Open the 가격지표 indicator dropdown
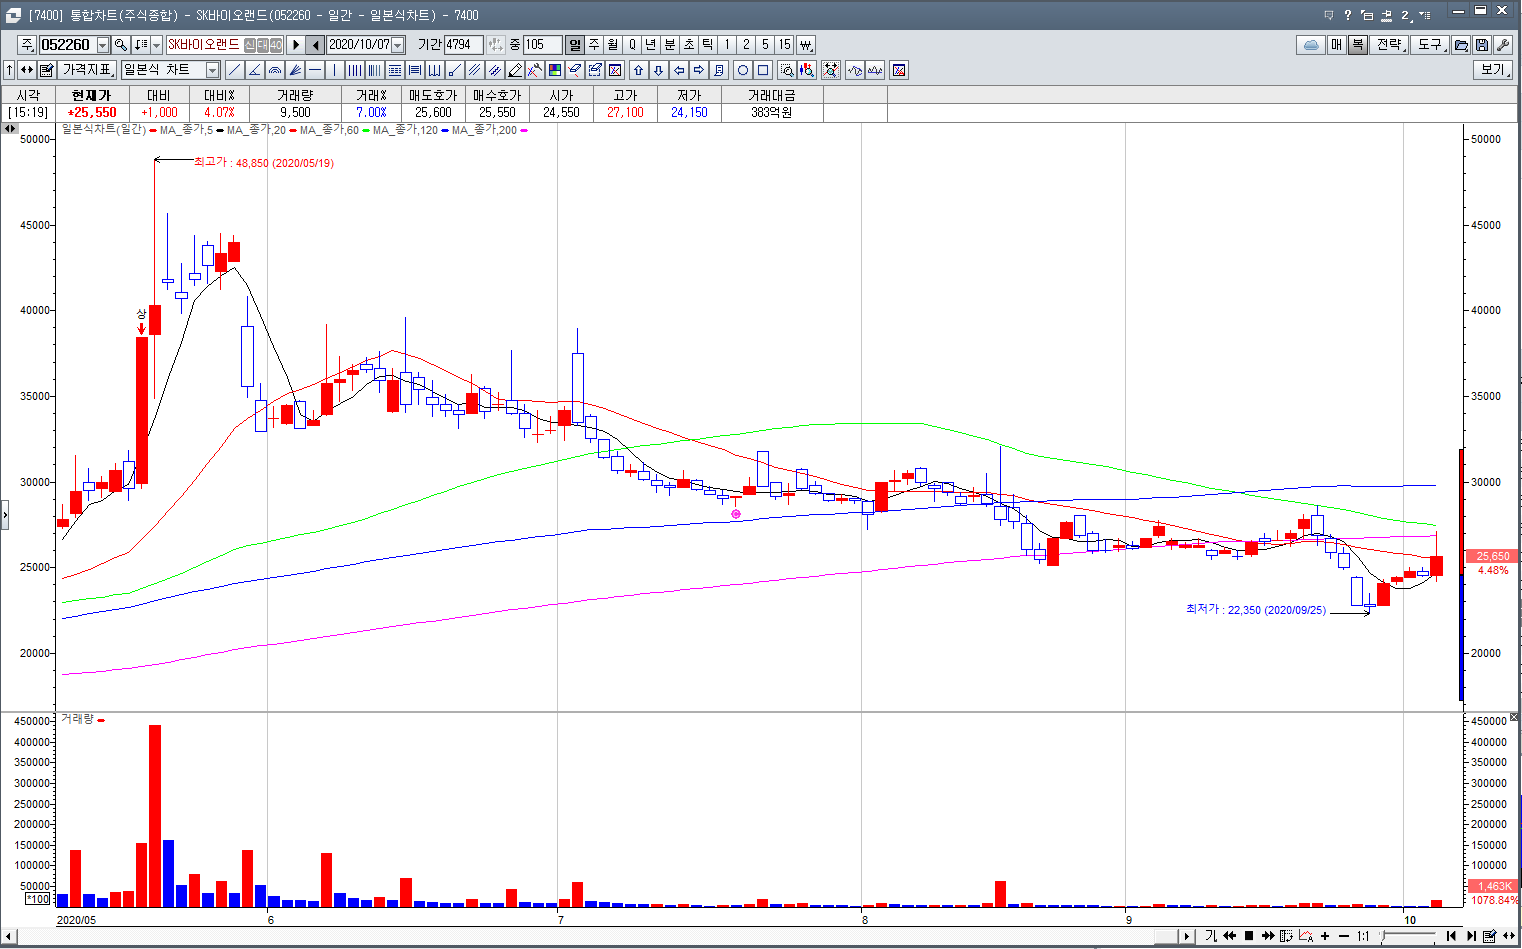Image resolution: width=1522 pixels, height=949 pixels. pyautogui.click(x=88, y=70)
